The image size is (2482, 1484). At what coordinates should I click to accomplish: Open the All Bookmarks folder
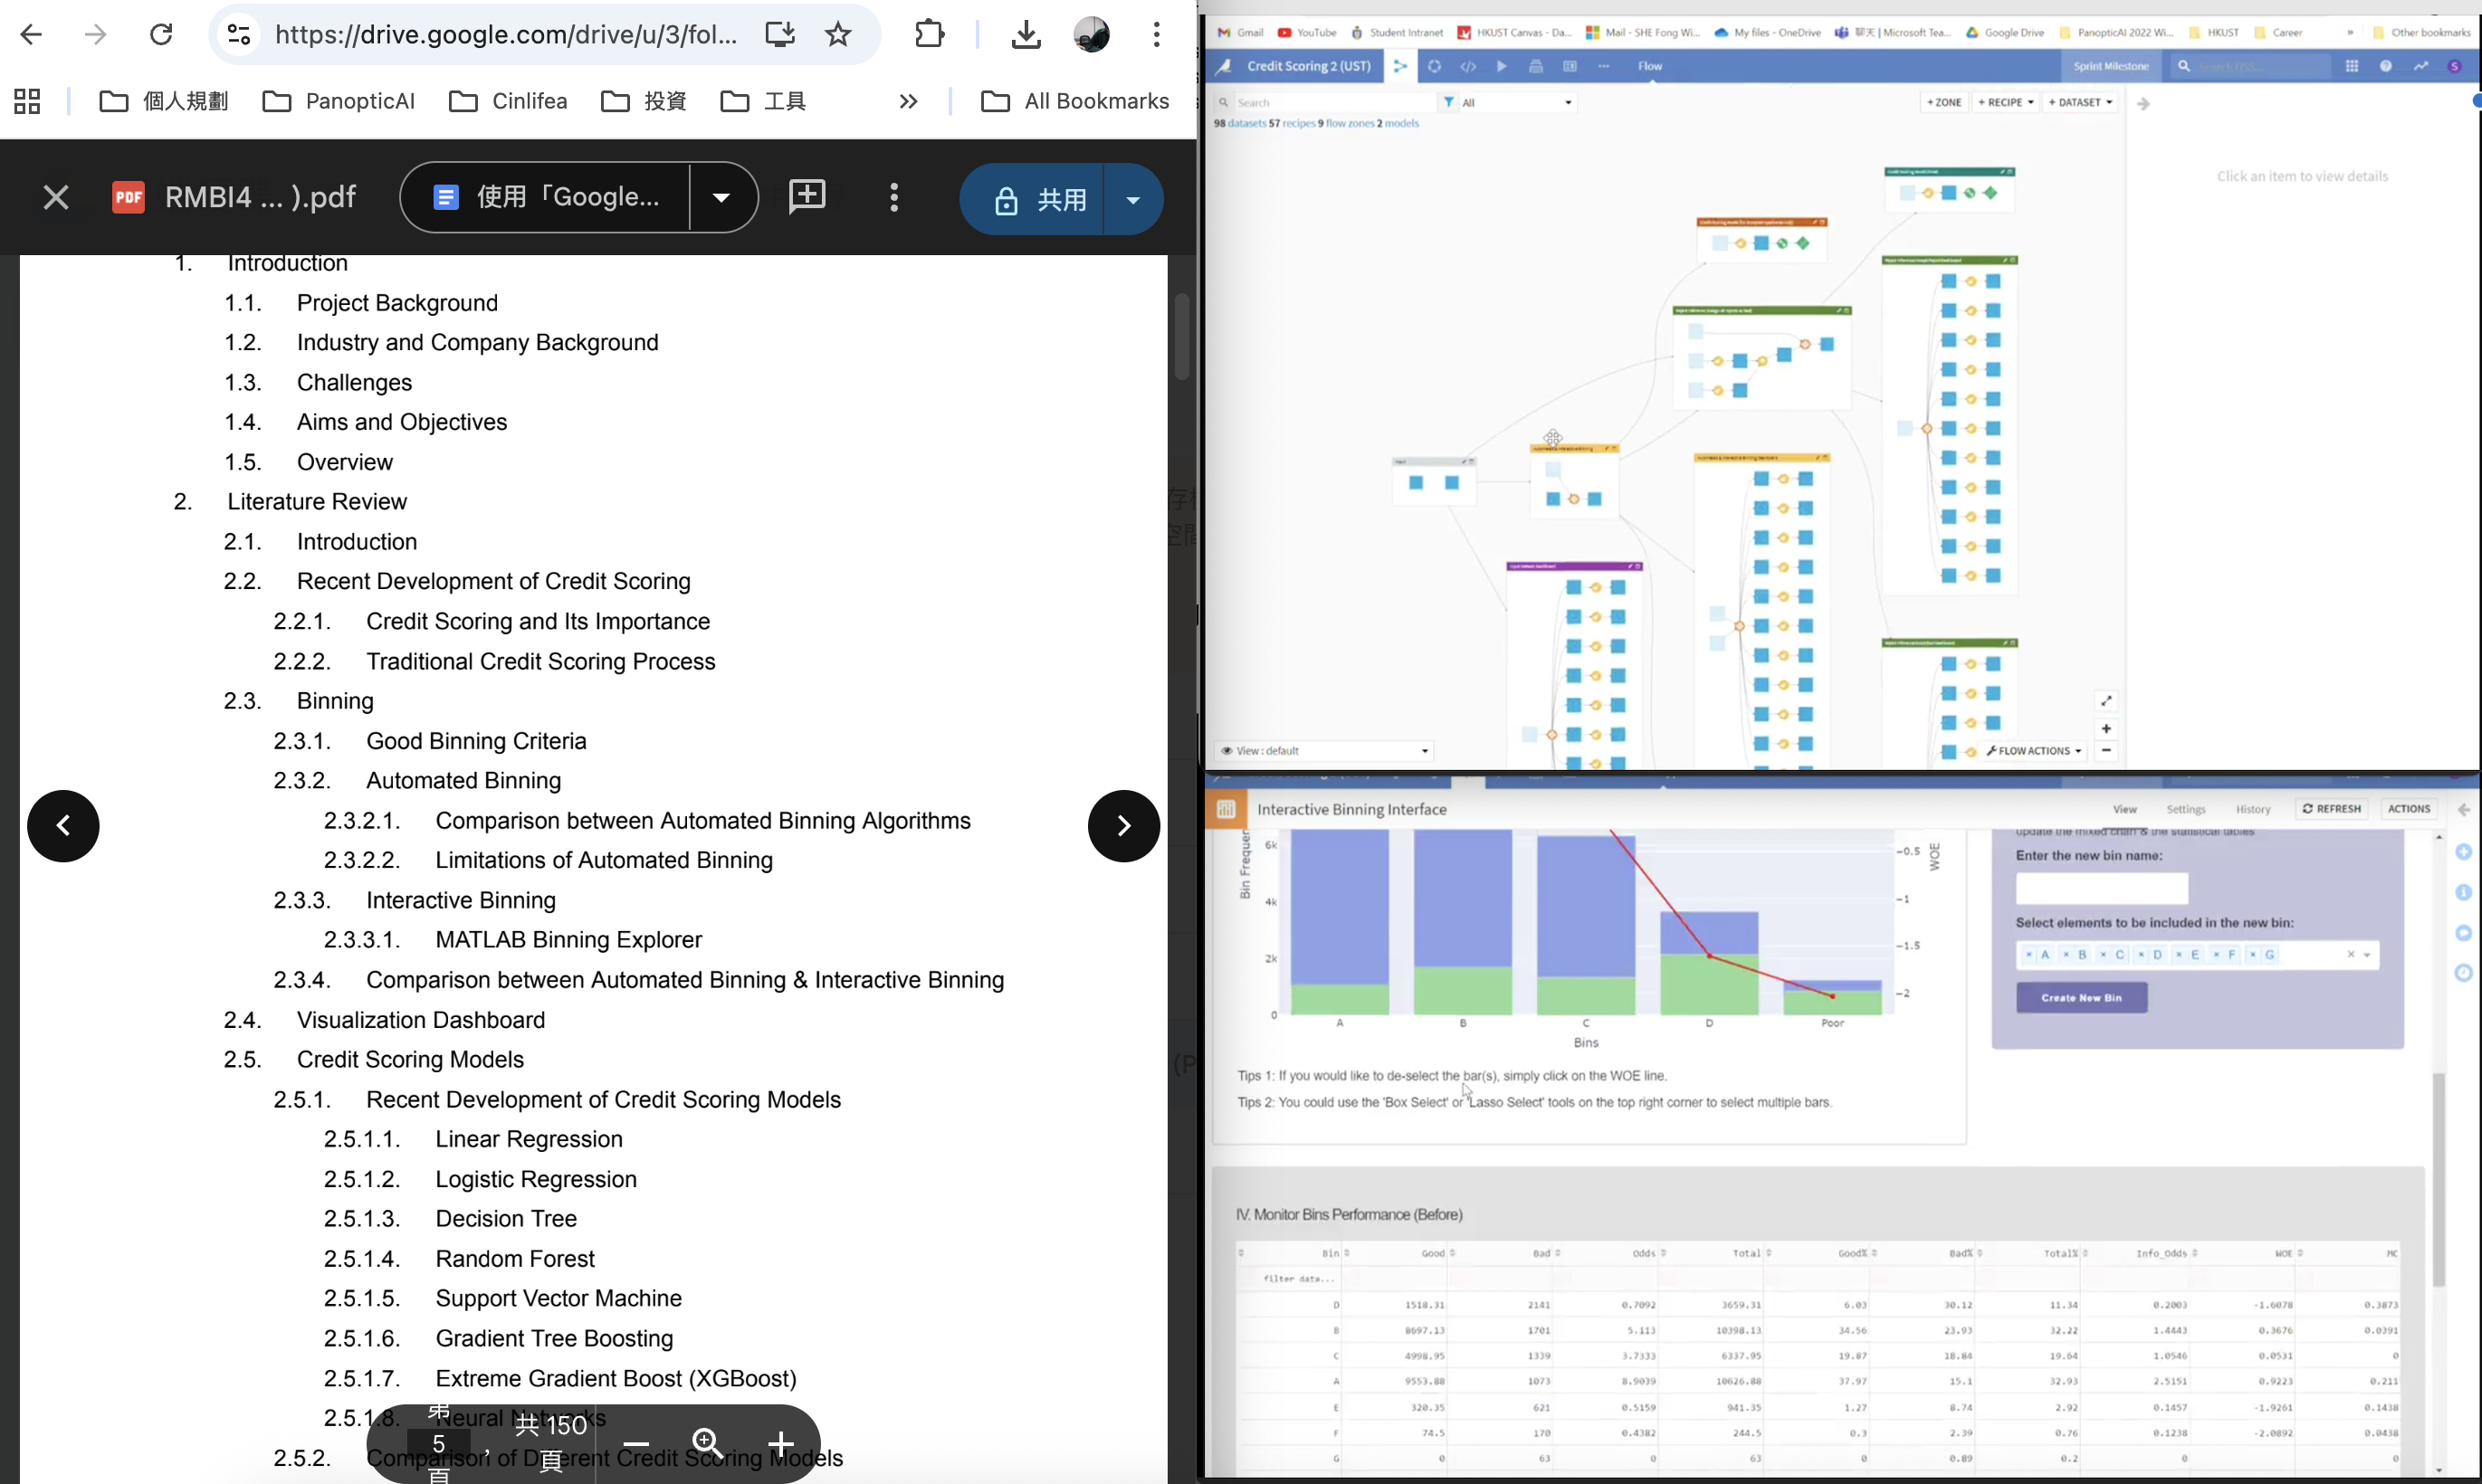point(1075,101)
